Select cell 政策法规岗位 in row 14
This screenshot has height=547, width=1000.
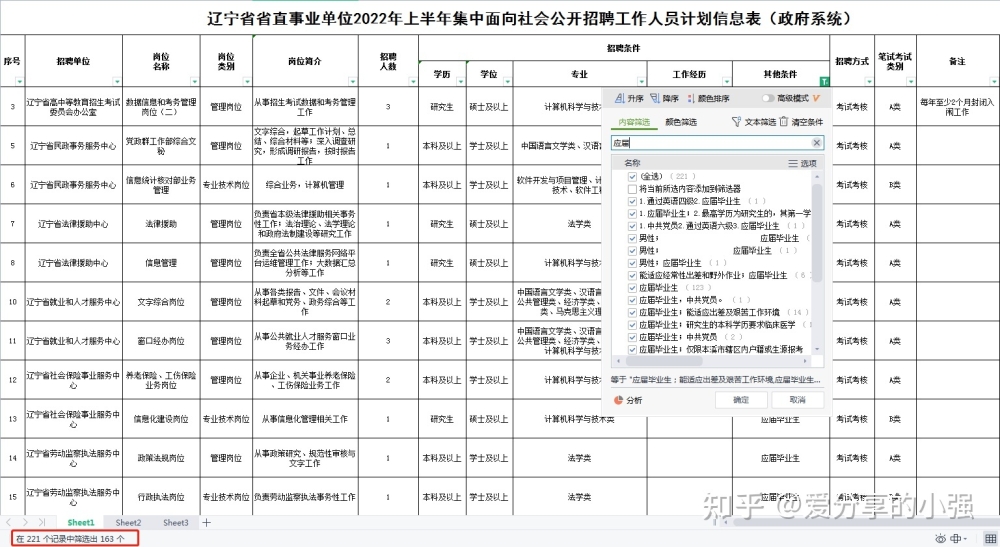161,458
